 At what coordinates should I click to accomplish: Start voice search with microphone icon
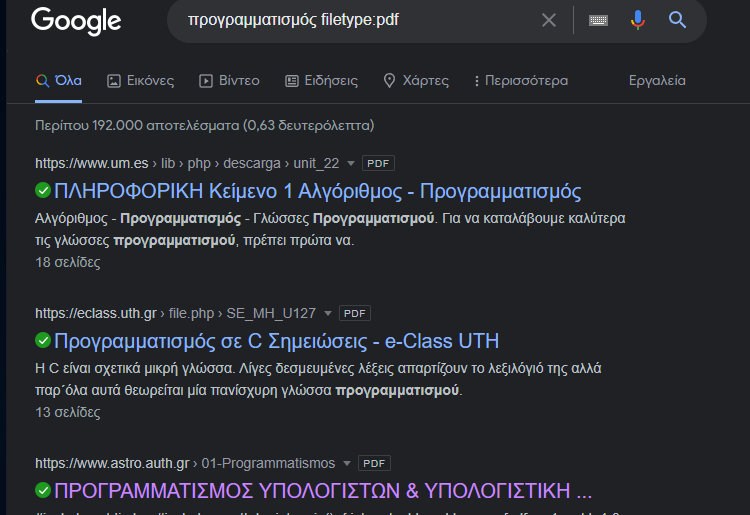(x=638, y=20)
